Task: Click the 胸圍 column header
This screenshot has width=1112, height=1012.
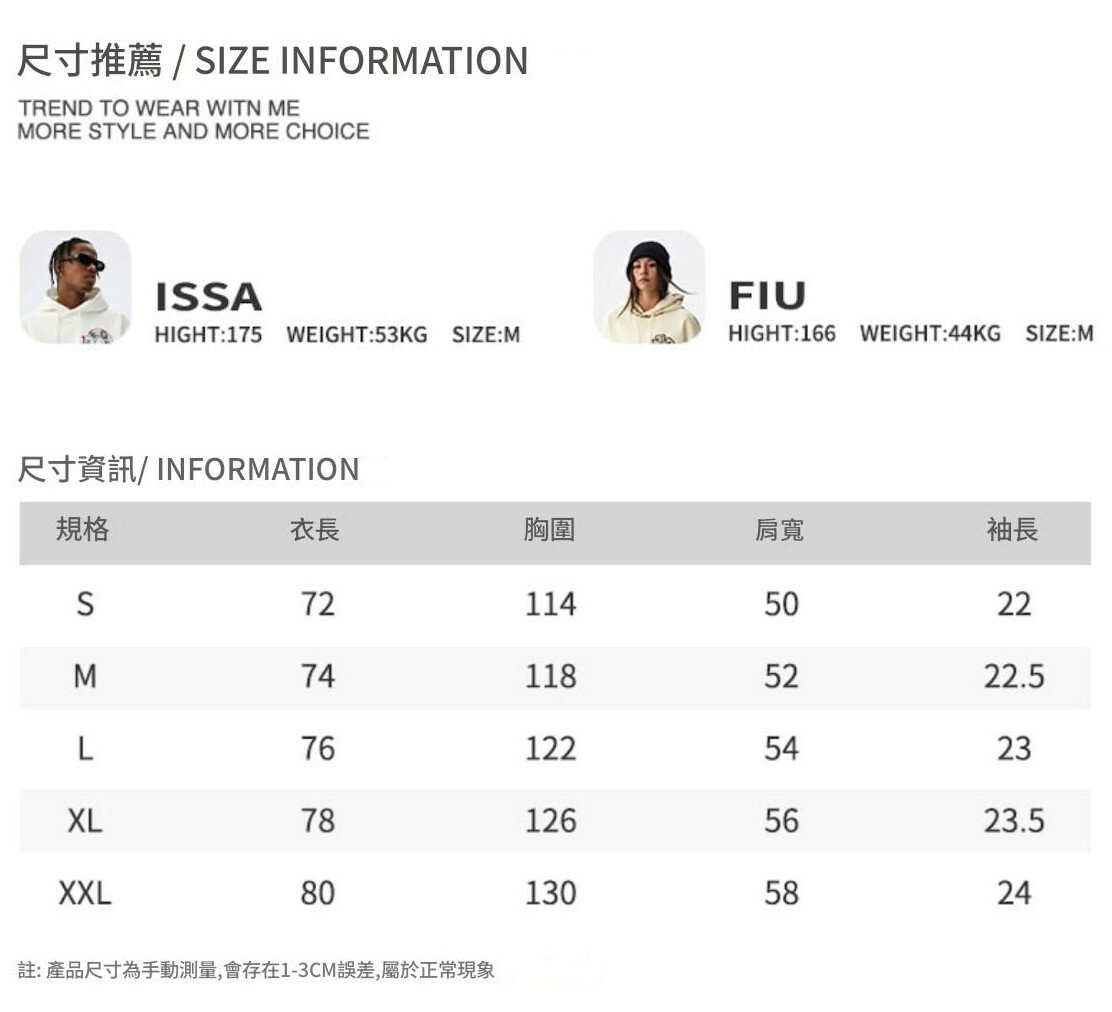Action: click(x=549, y=530)
